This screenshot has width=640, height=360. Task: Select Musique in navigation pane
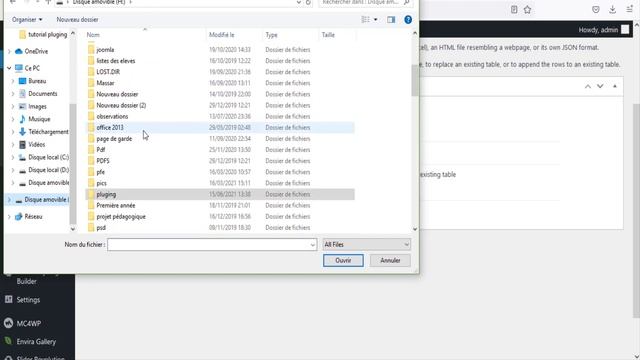[x=39, y=119]
